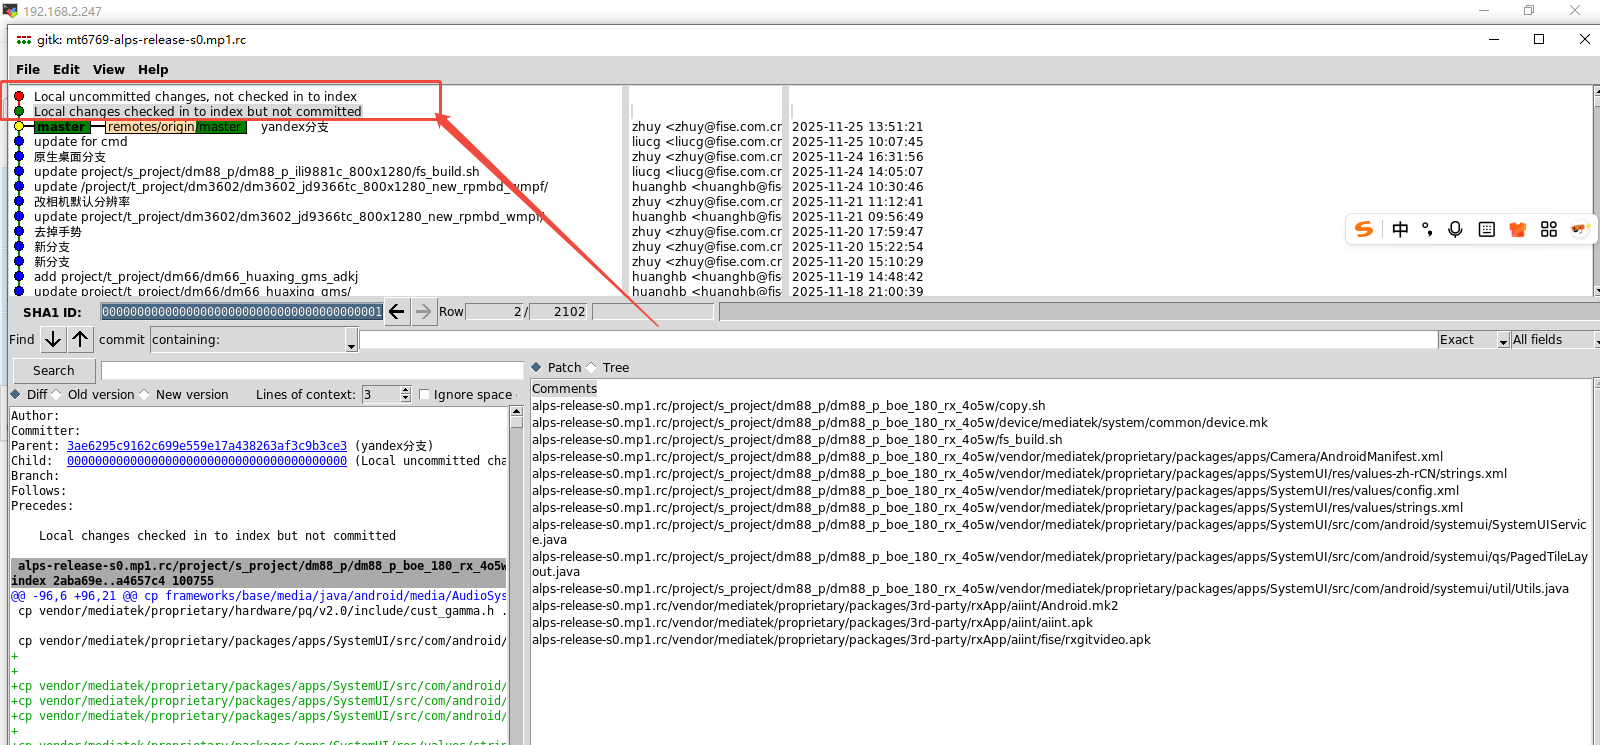
Task: Click commit list scroll-down arrow
Action: coord(1595,291)
